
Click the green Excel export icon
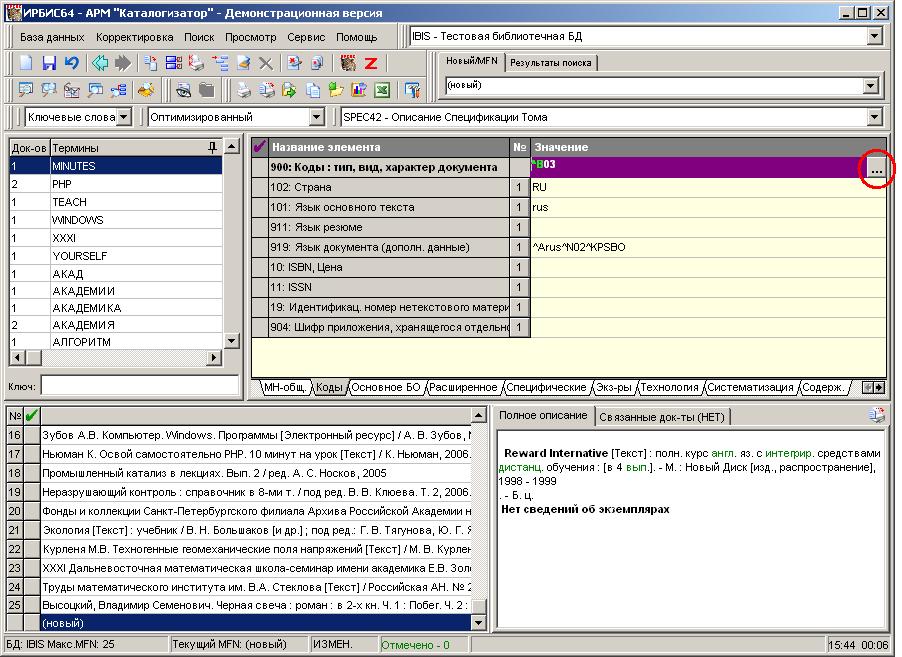pos(381,90)
